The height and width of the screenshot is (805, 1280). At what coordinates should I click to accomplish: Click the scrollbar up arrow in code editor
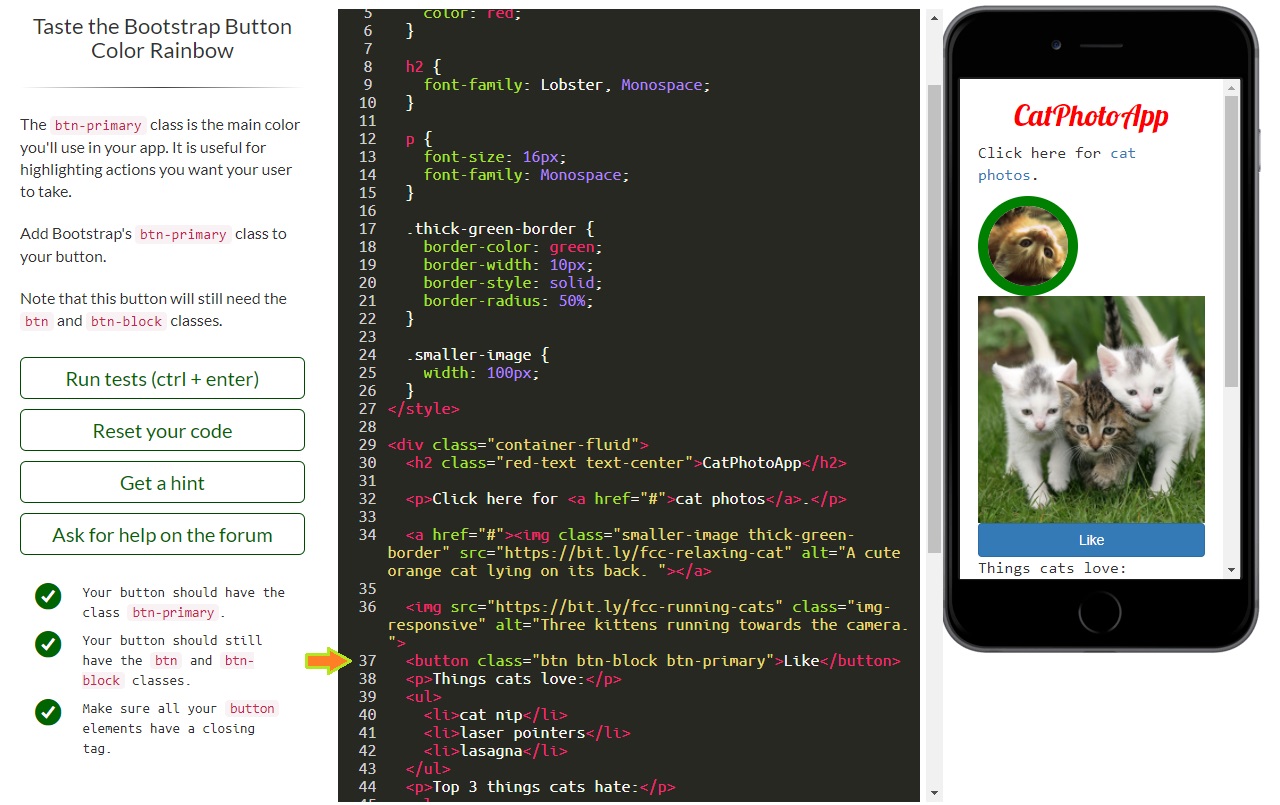click(932, 16)
